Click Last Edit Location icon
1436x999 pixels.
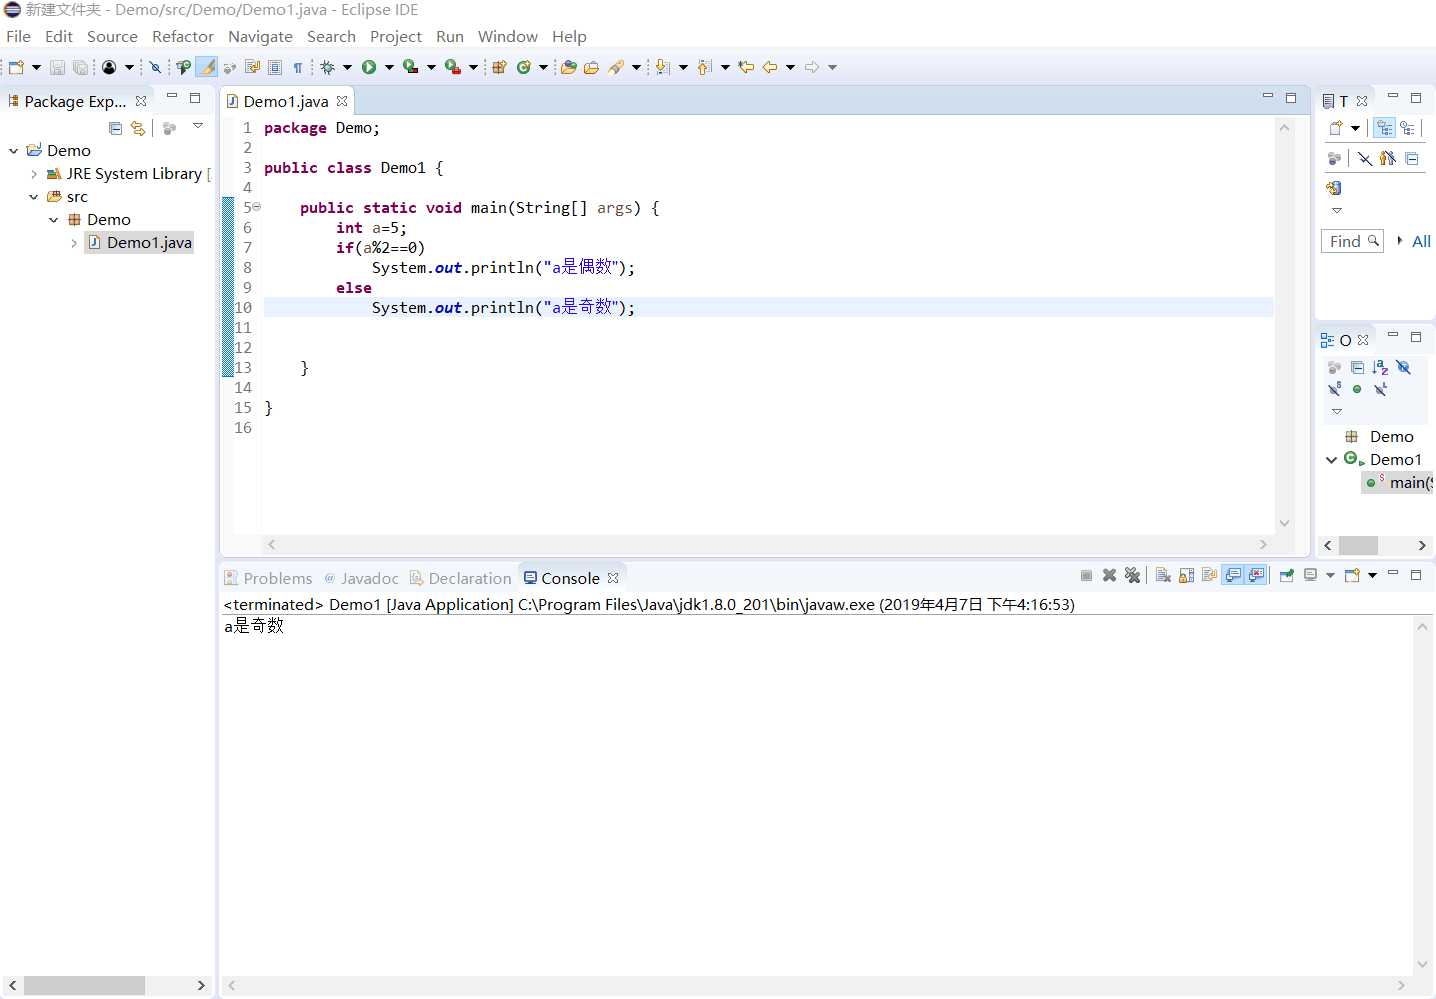tap(746, 67)
